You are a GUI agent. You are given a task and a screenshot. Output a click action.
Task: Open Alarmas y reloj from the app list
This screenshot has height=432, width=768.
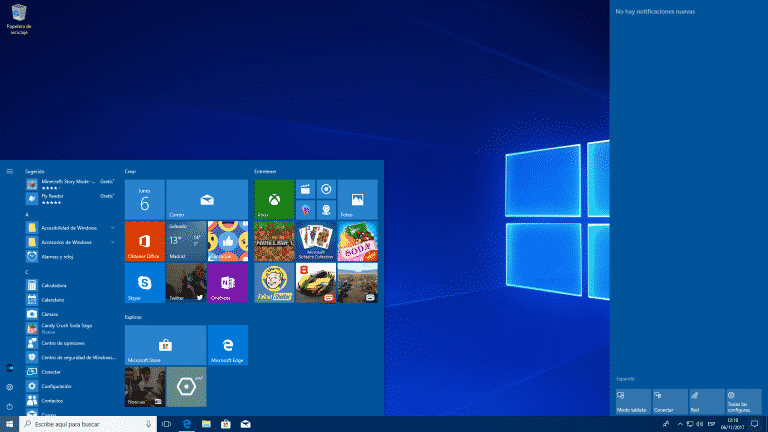coord(71,257)
